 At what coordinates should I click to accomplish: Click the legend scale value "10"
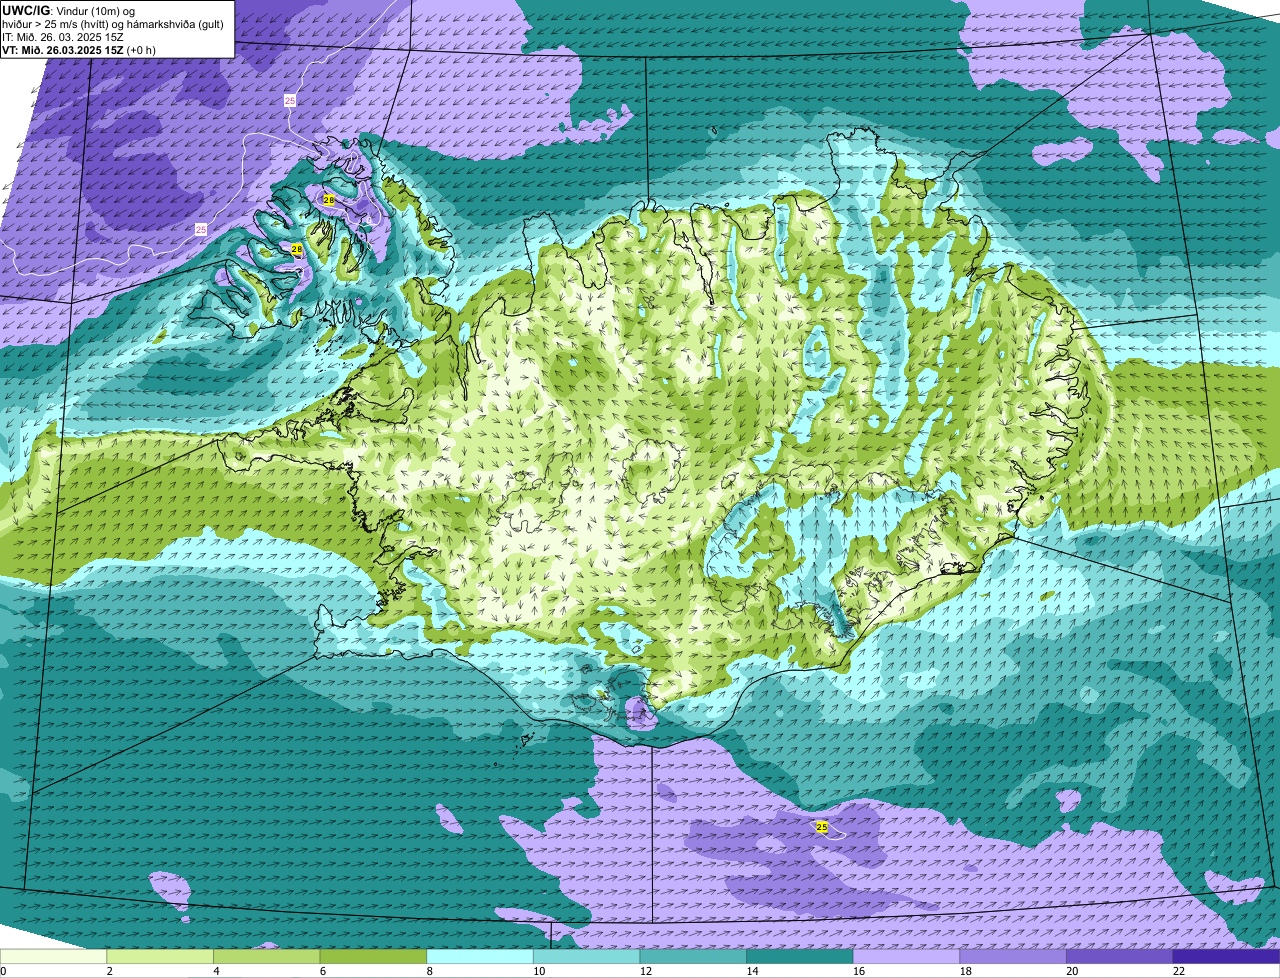pos(539,971)
